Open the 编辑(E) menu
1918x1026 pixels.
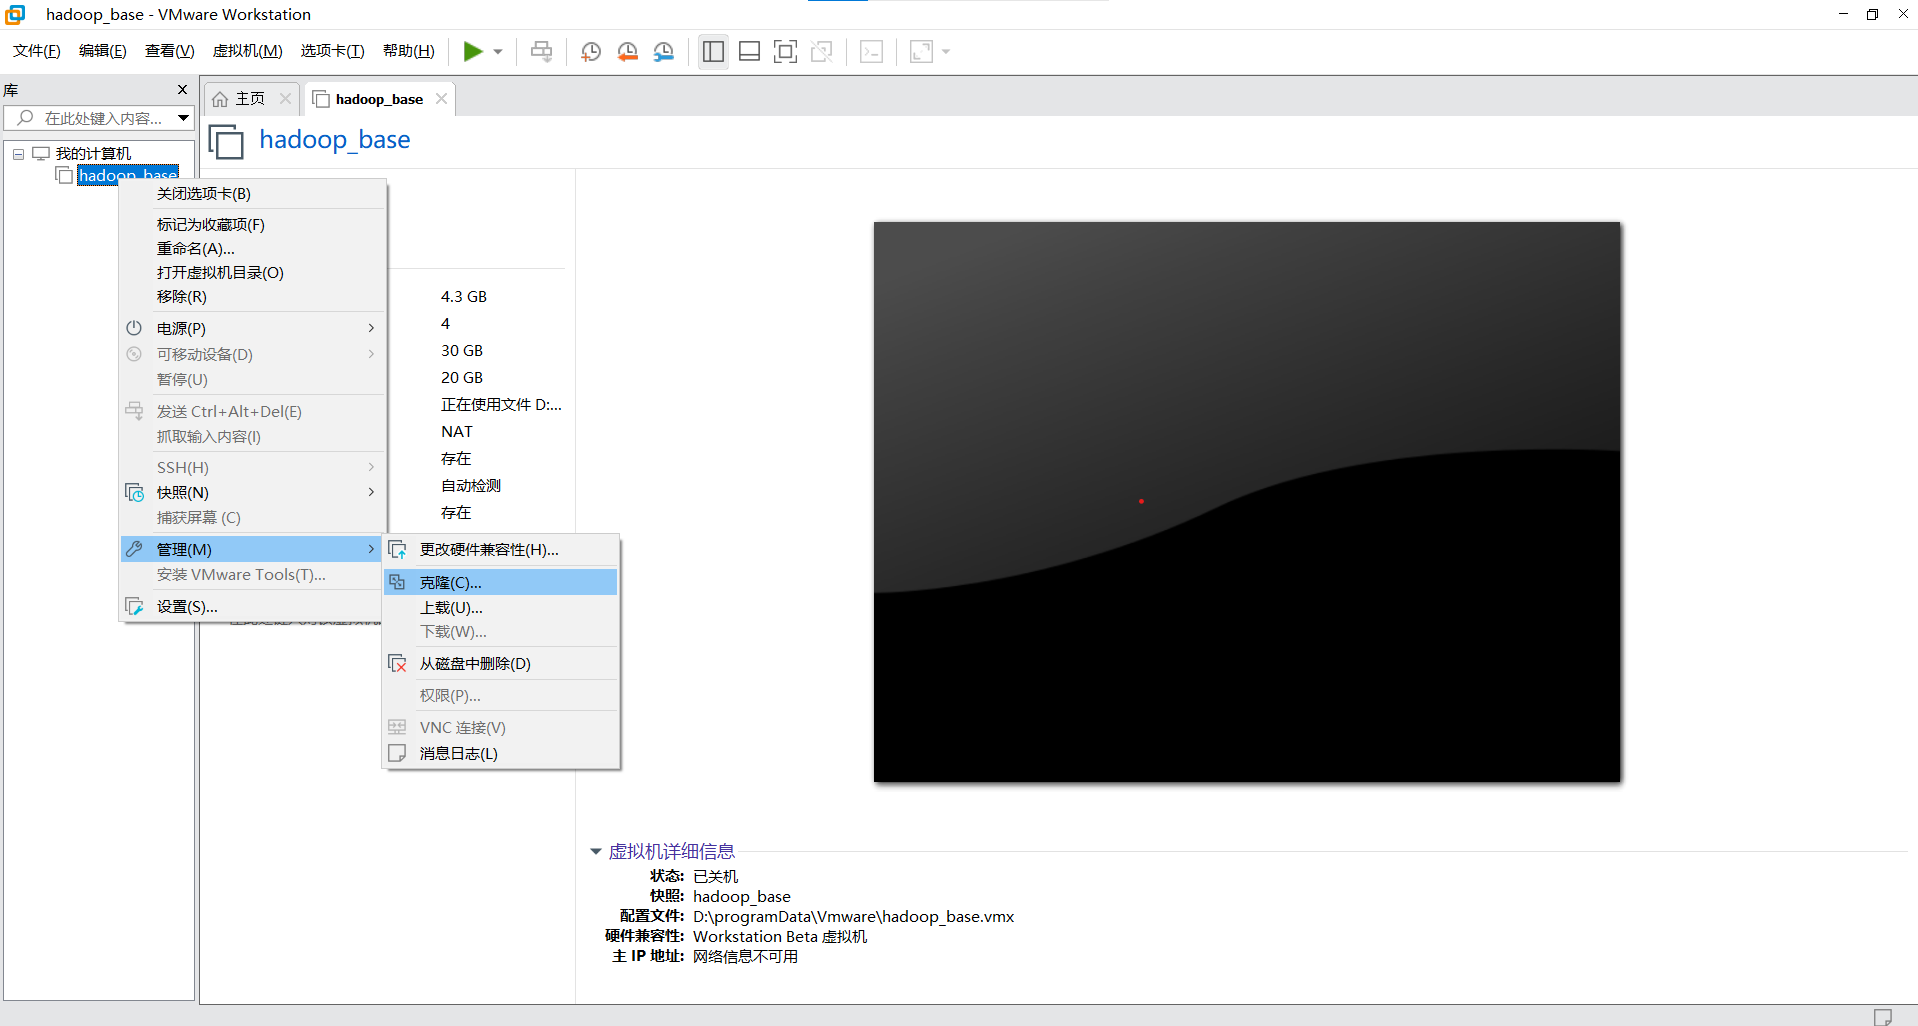click(x=103, y=51)
